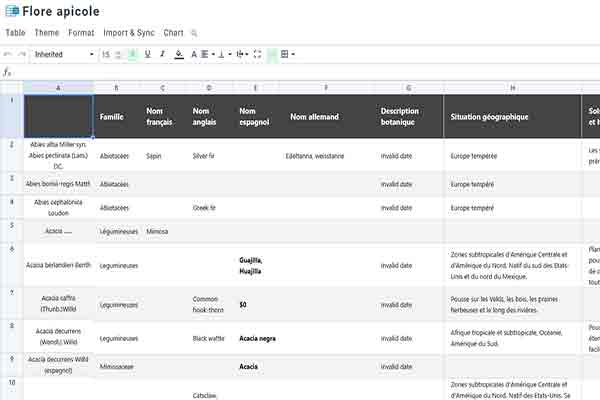Select the Famille header cell
Screen dimensions: 600x400
click(112, 117)
